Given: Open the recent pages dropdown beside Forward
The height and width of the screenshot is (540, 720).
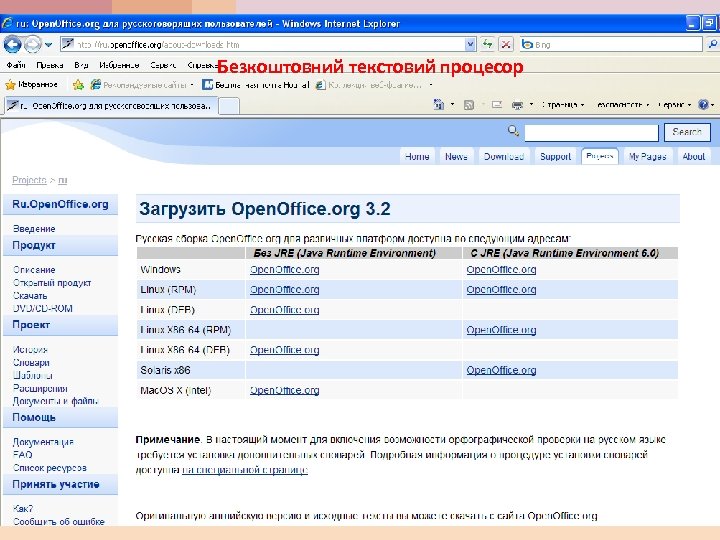Looking at the screenshot, I should point(49,45).
